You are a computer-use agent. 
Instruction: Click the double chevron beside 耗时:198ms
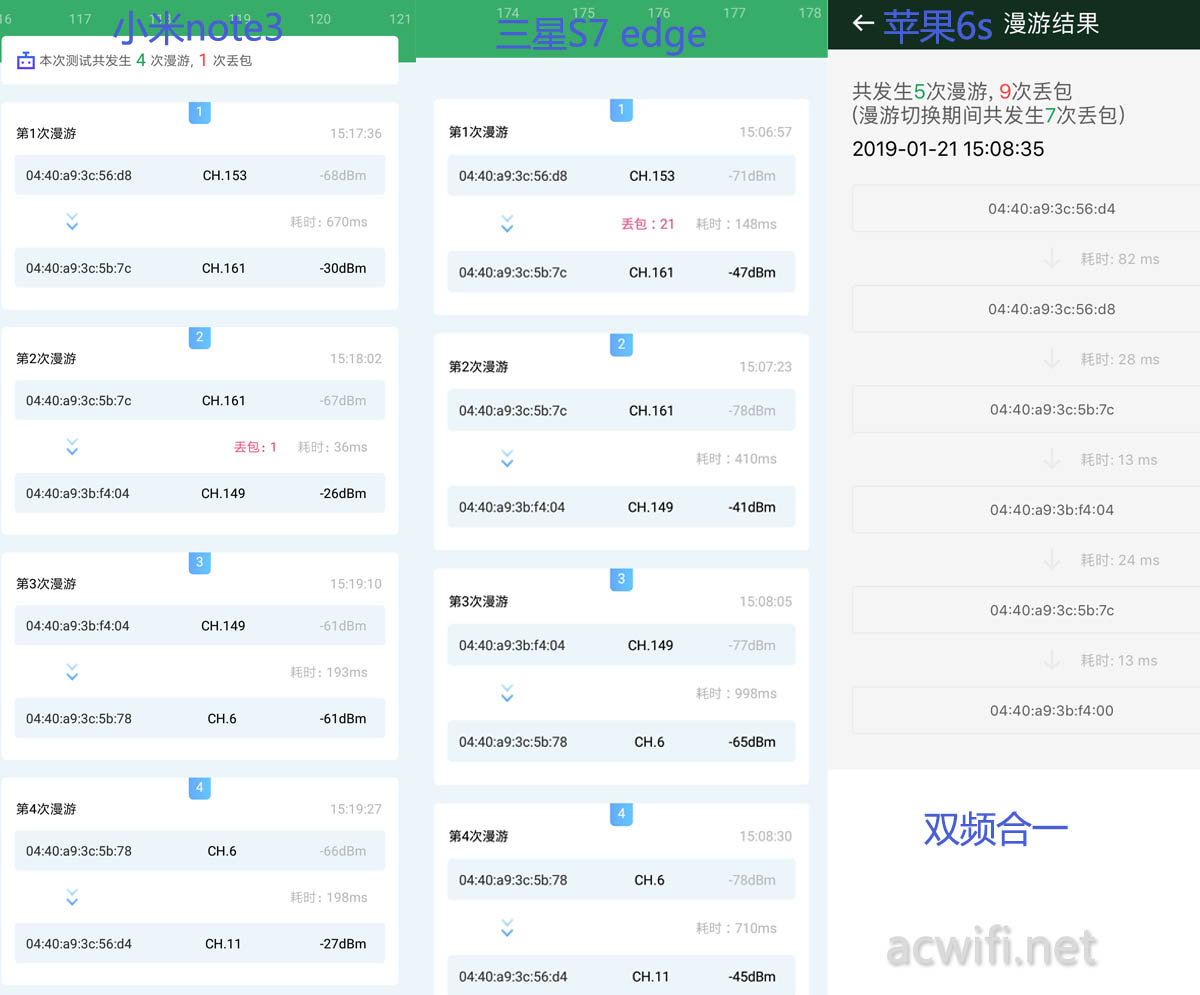[72, 897]
